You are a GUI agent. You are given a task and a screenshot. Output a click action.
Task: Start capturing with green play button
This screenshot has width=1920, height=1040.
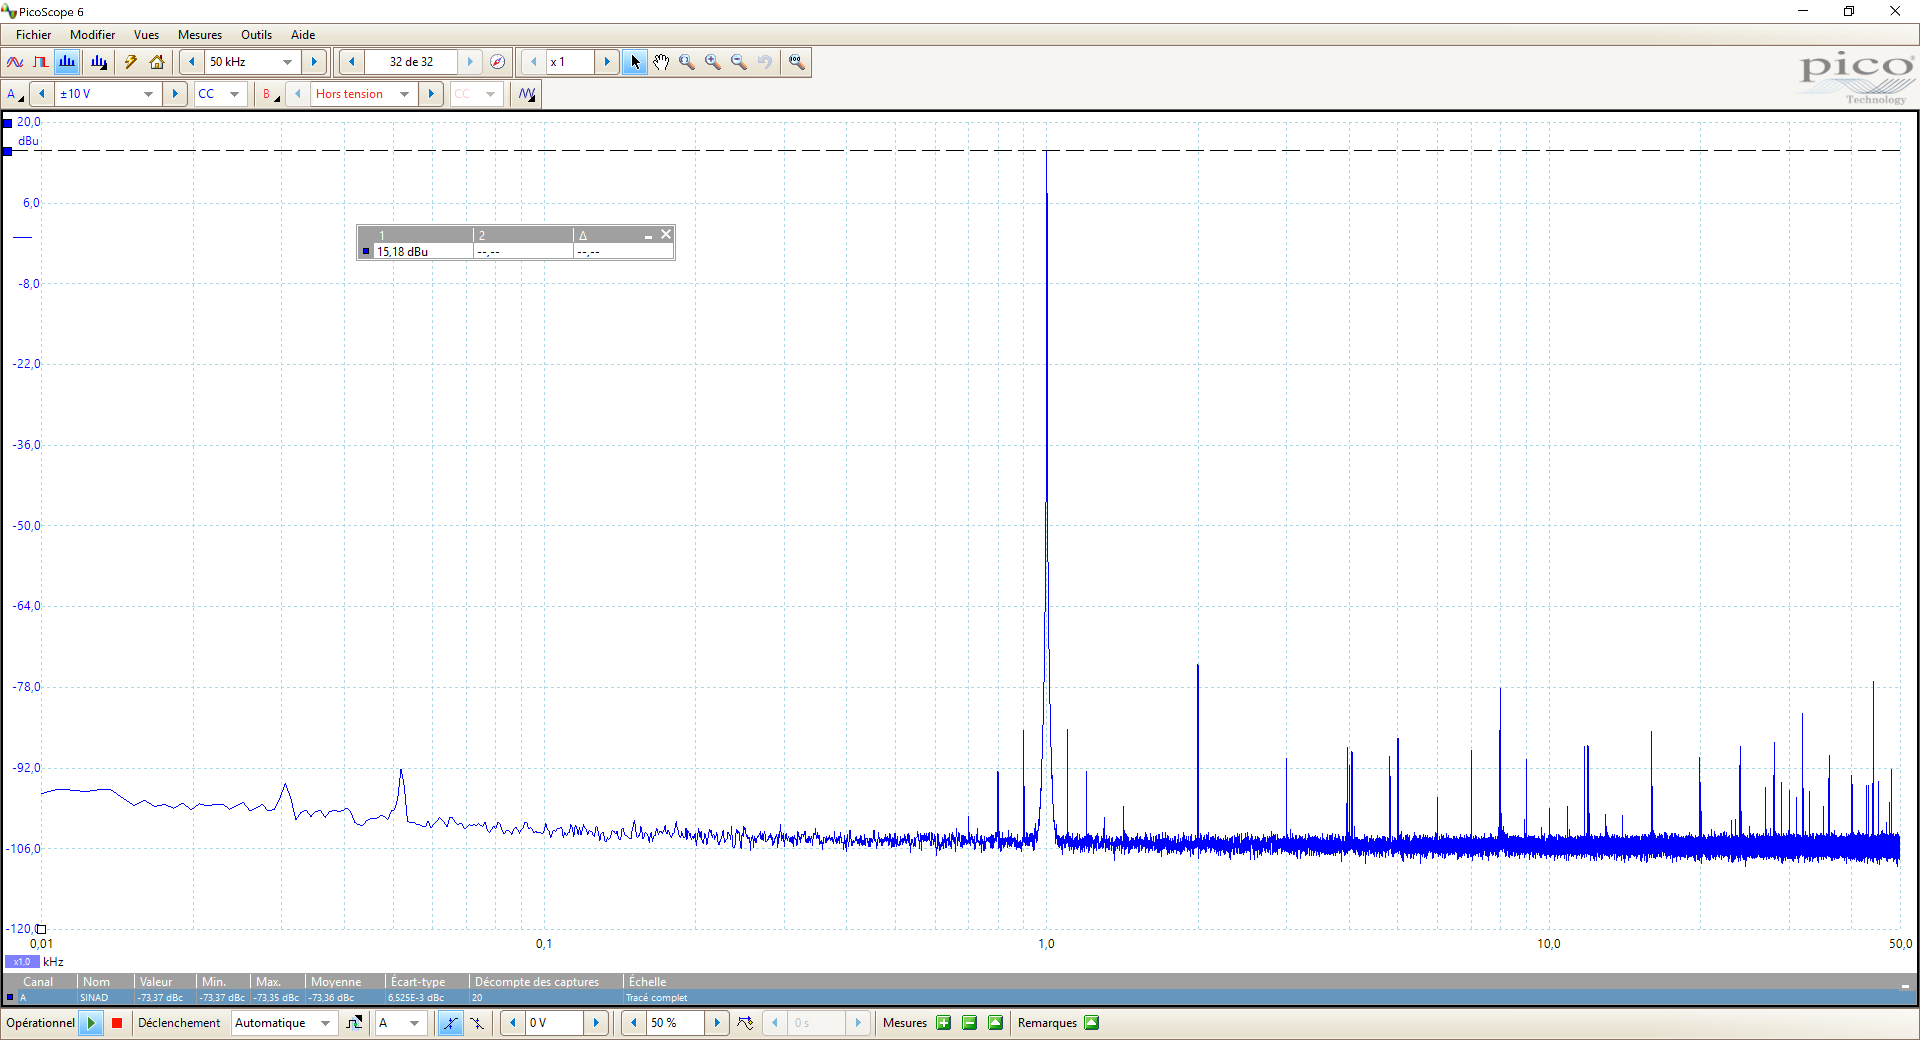[91, 1023]
